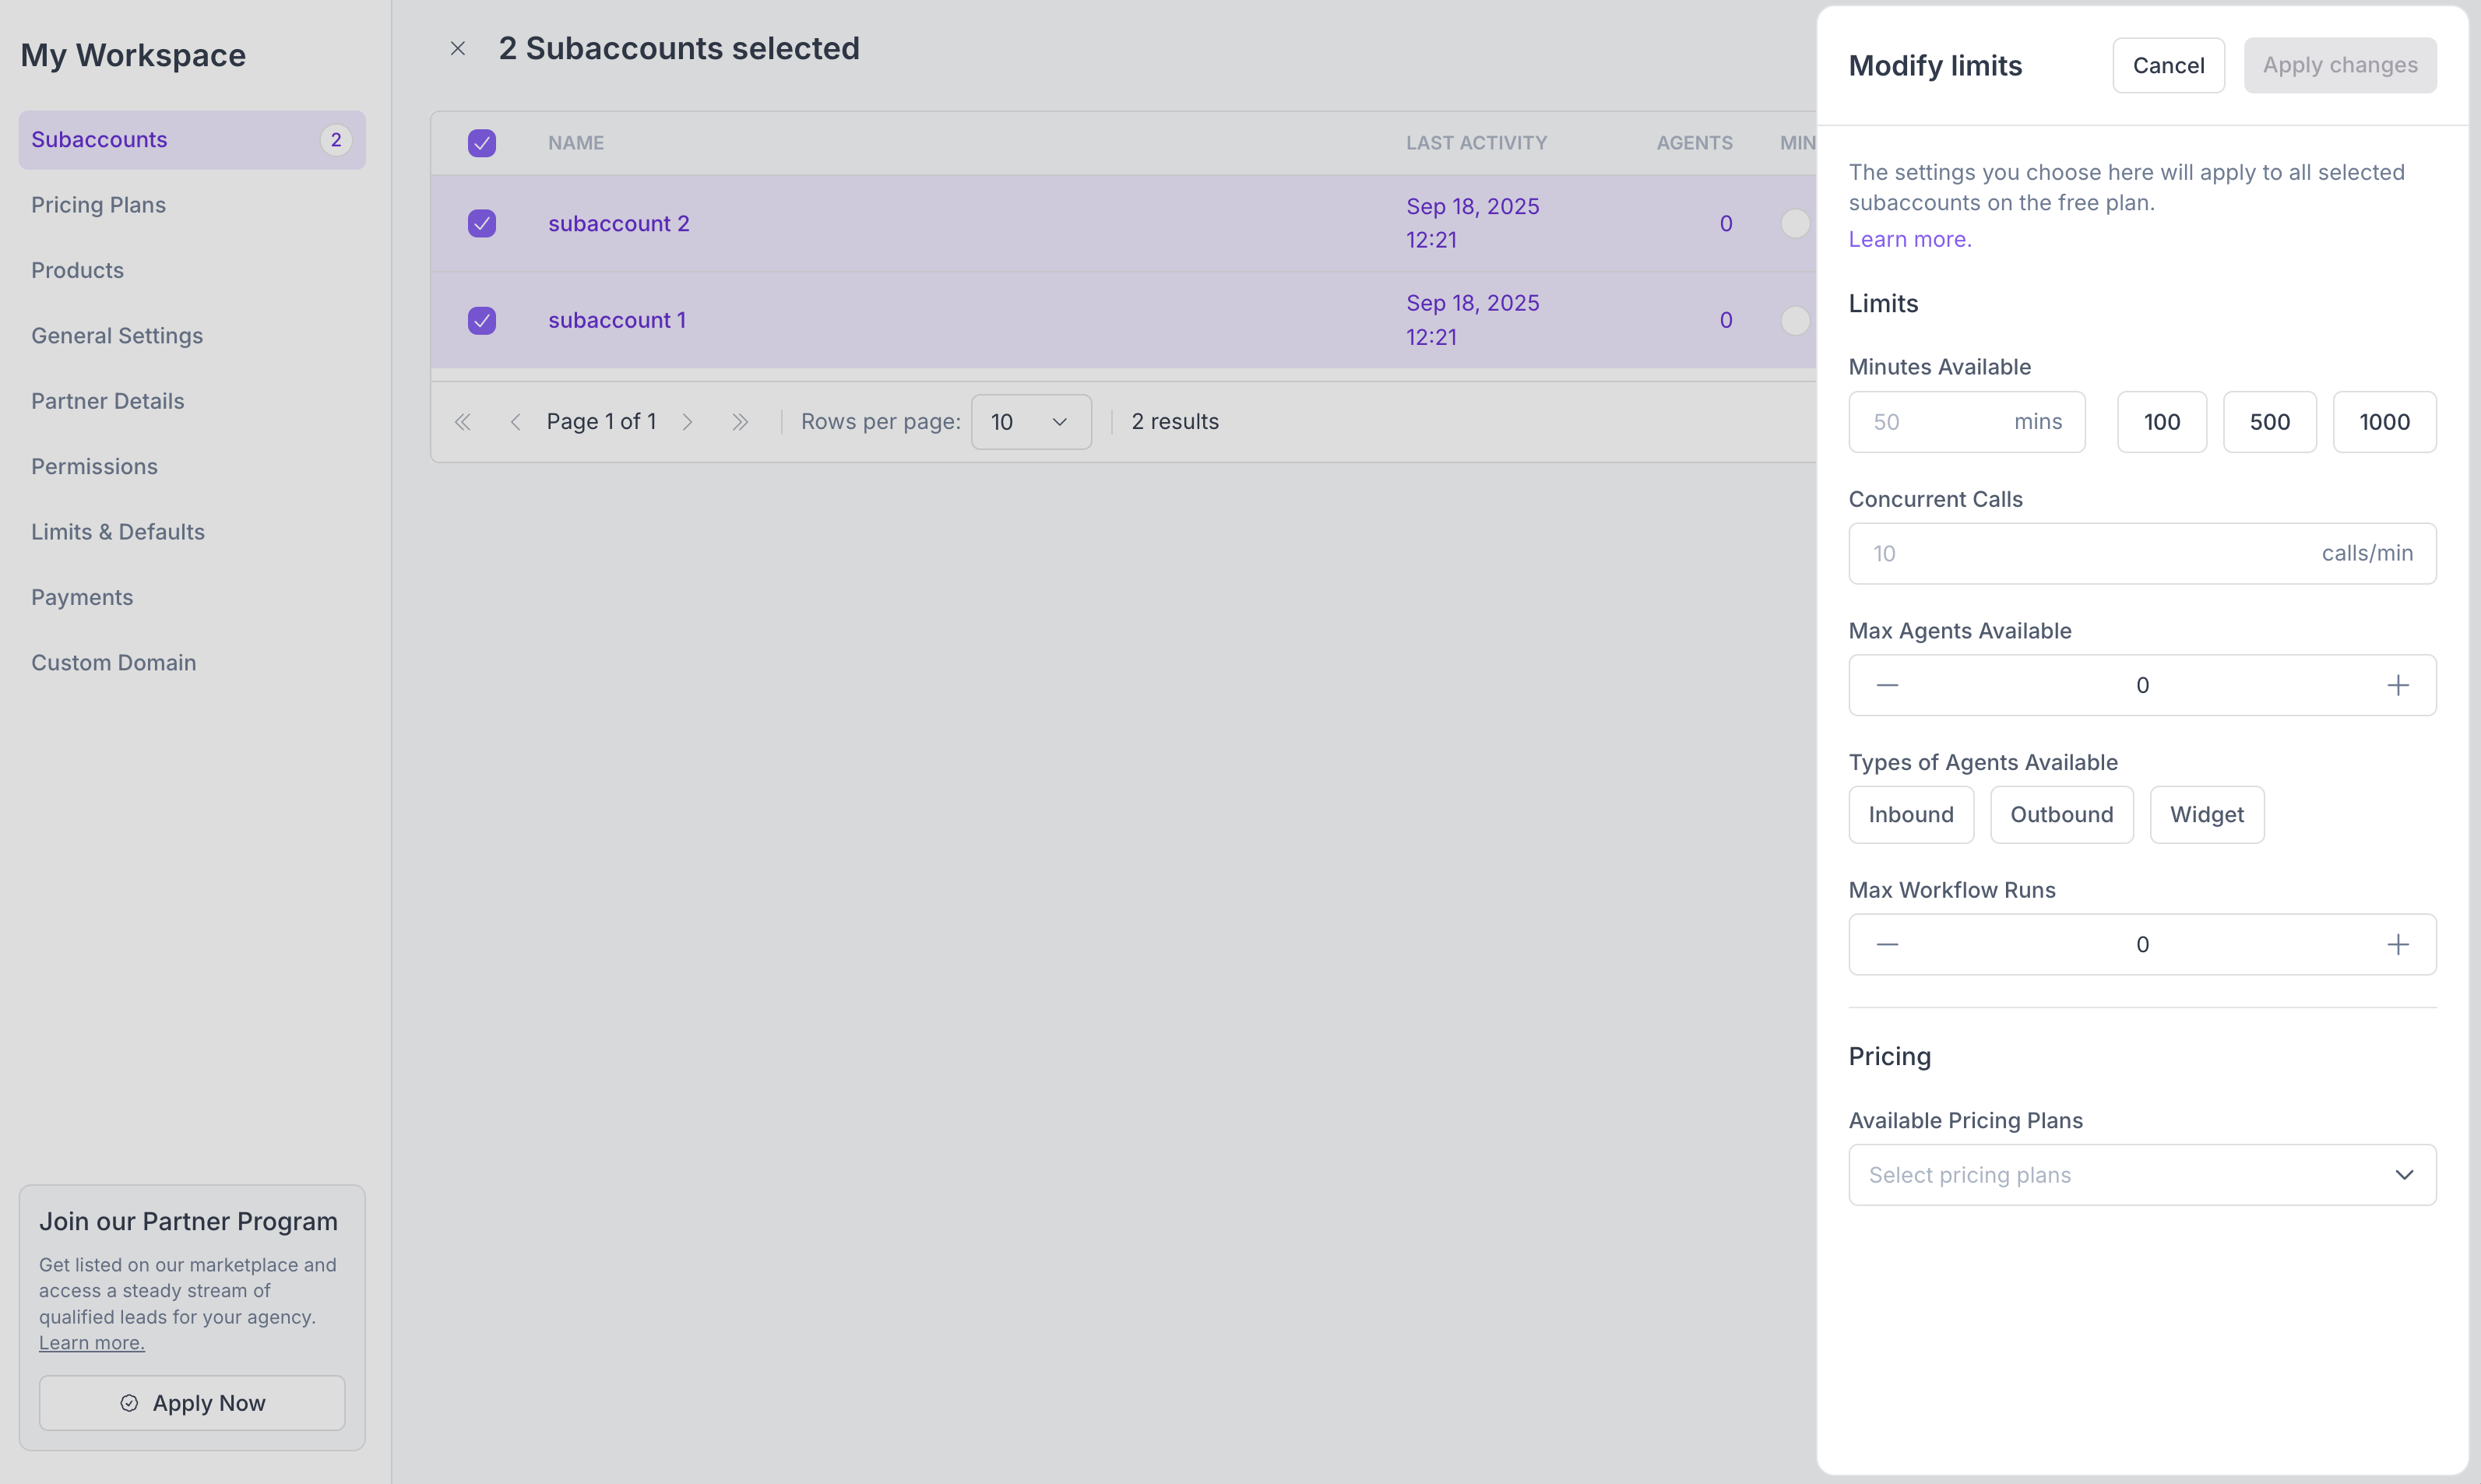Click previous page chevron icon

click(515, 422)
